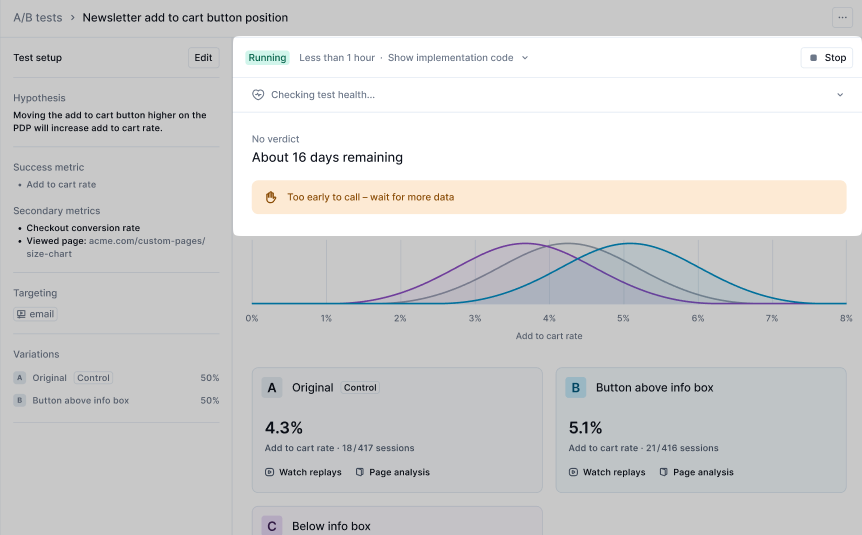Image resolution: width=862 pixels, height=535 pixels.
Task: Click the Below info box card title
Action: click(x=331, y=526)
